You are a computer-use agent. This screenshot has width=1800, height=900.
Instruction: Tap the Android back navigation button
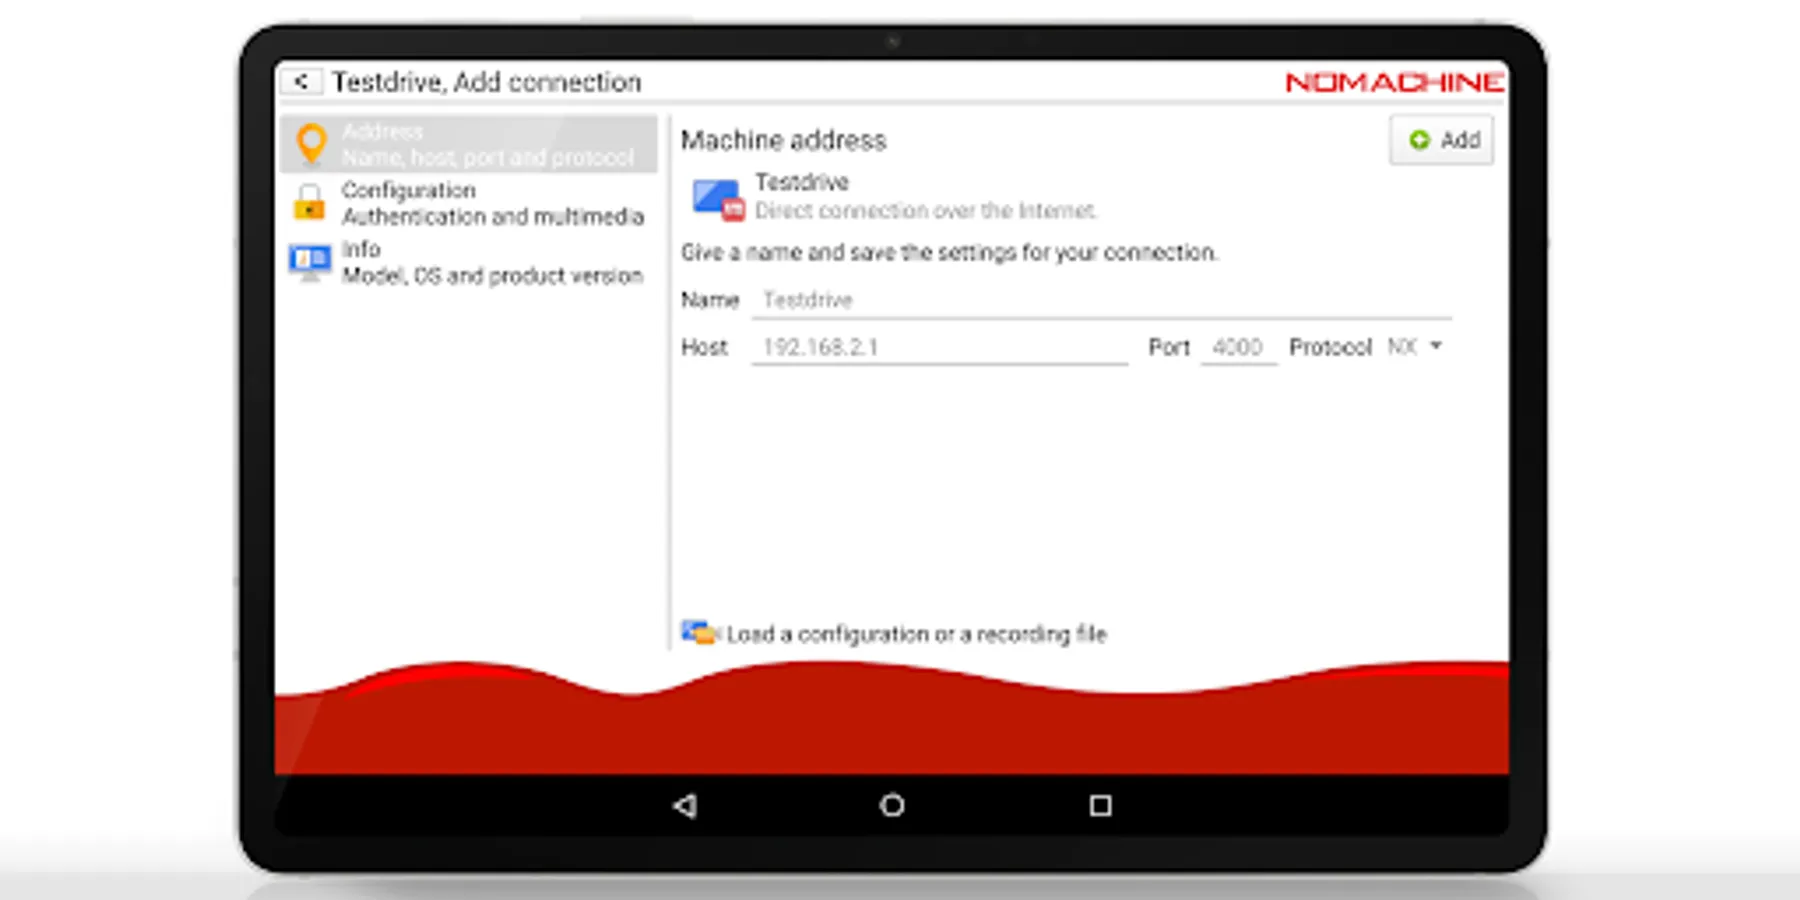(x=685, y=805)
